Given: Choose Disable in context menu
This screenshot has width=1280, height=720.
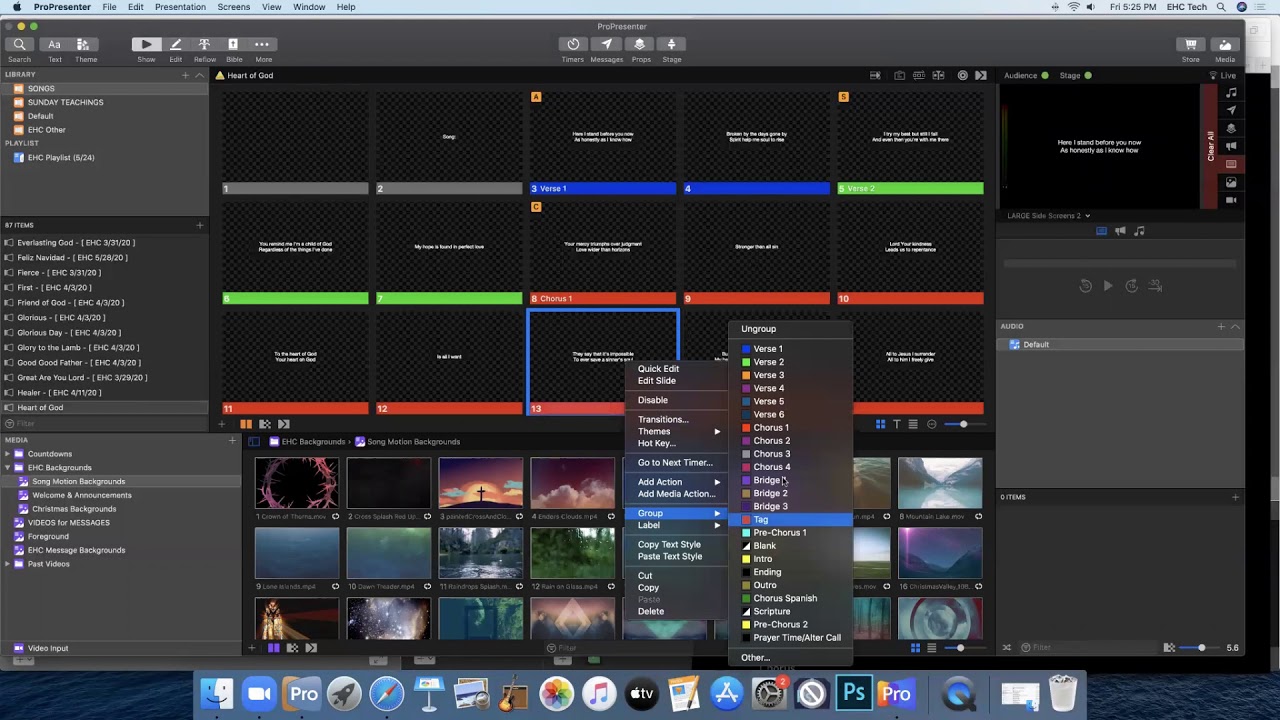Looking at the screenshot, I should click(x=653, y=400).
